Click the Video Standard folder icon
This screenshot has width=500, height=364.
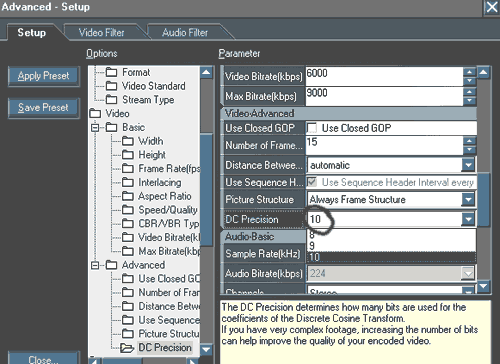pyautogui.click(x=111, y=86)
